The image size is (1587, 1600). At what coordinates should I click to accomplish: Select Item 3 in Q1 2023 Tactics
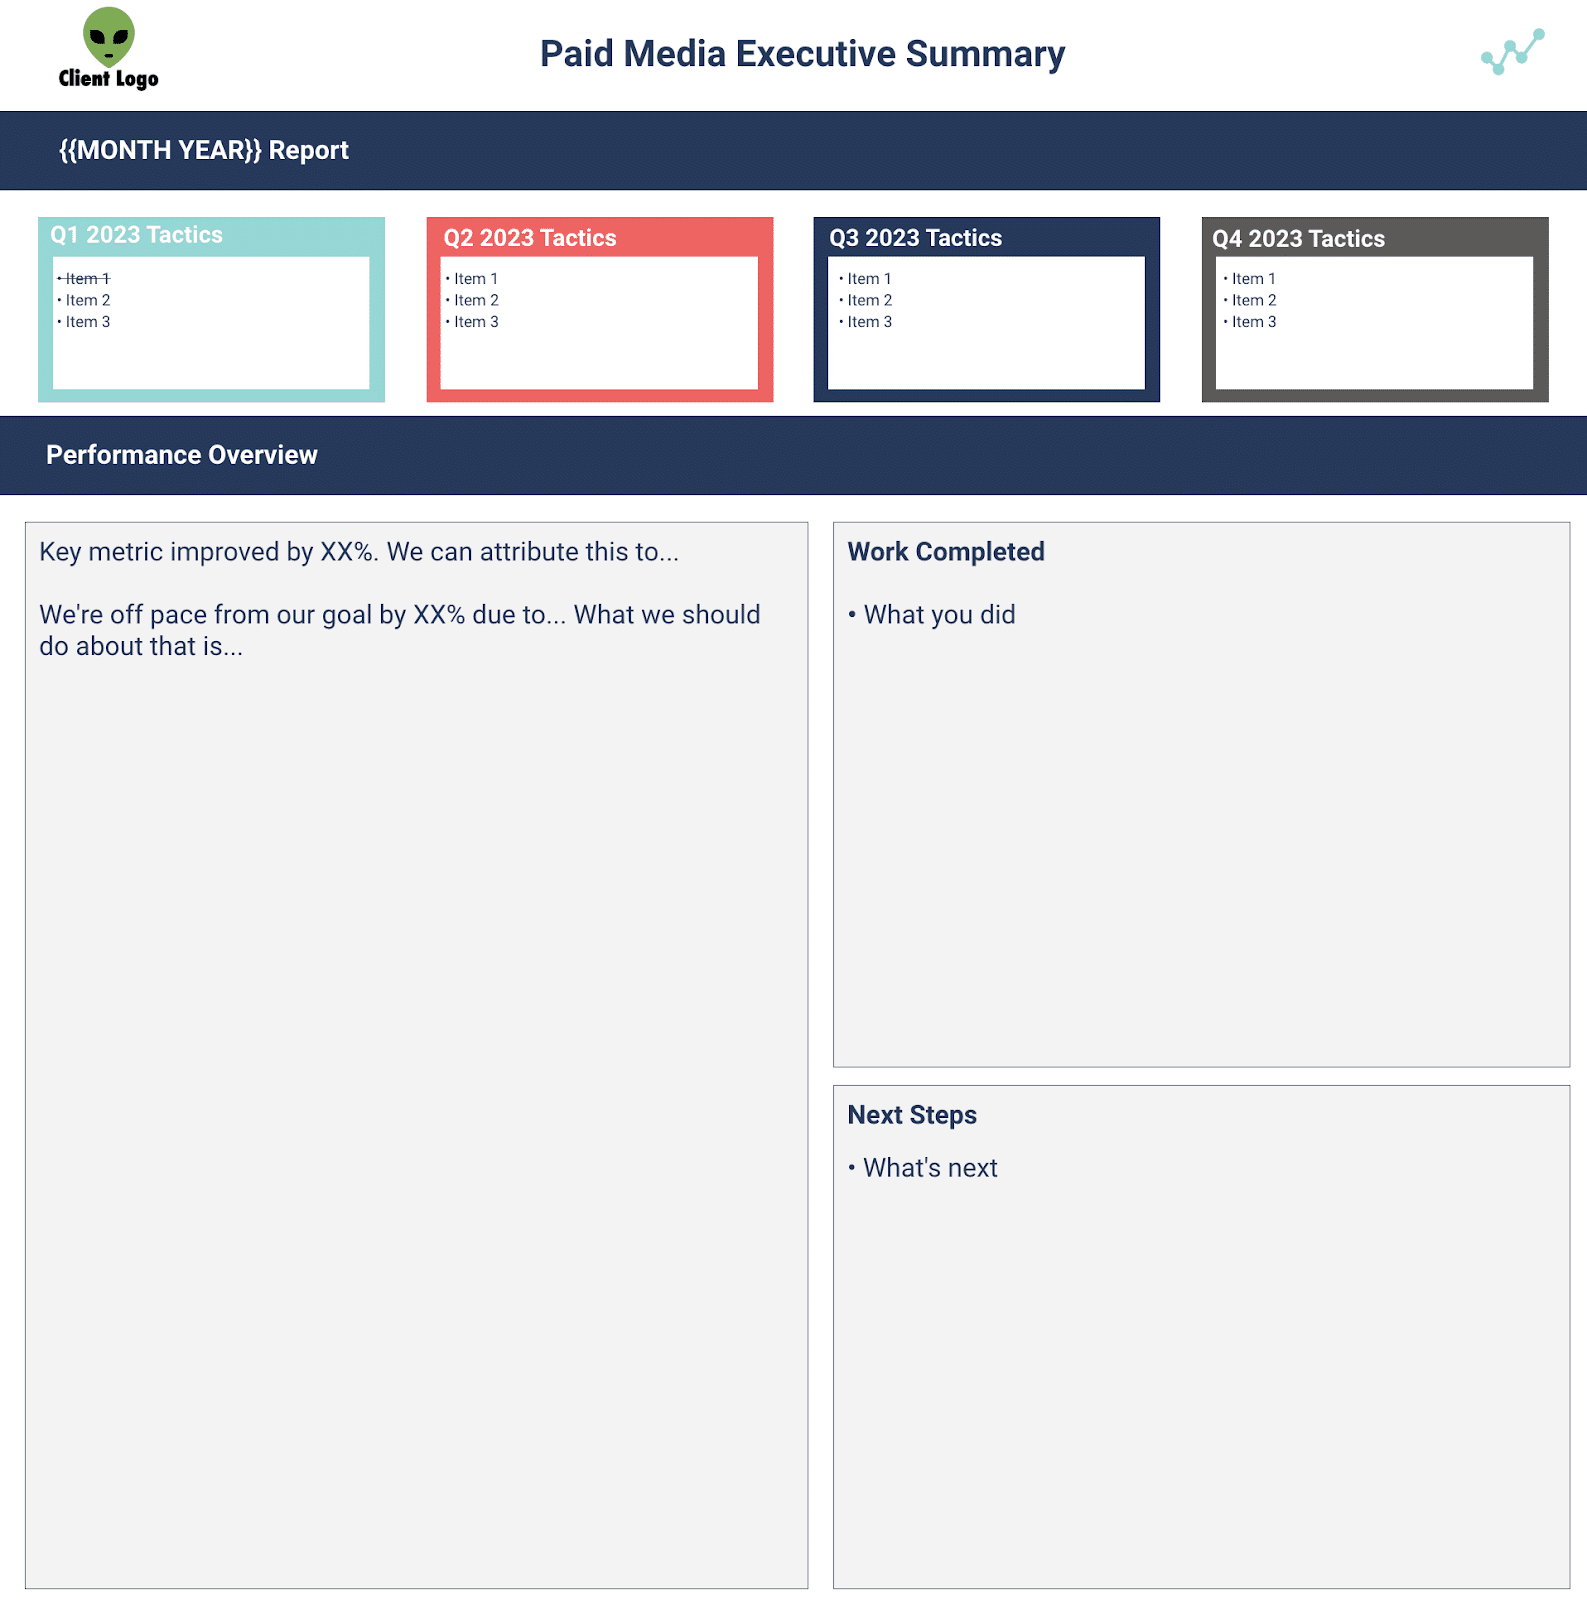(84, 322)
